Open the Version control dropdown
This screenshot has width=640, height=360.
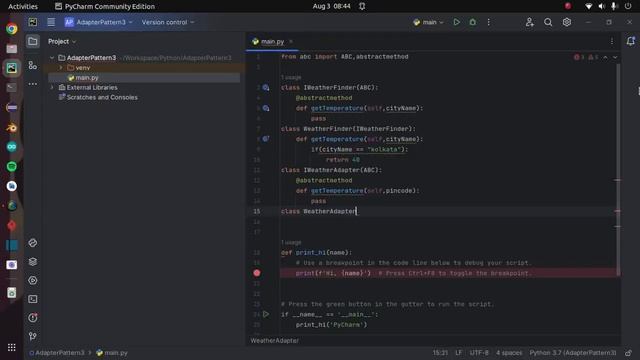[x=168, y=22]
